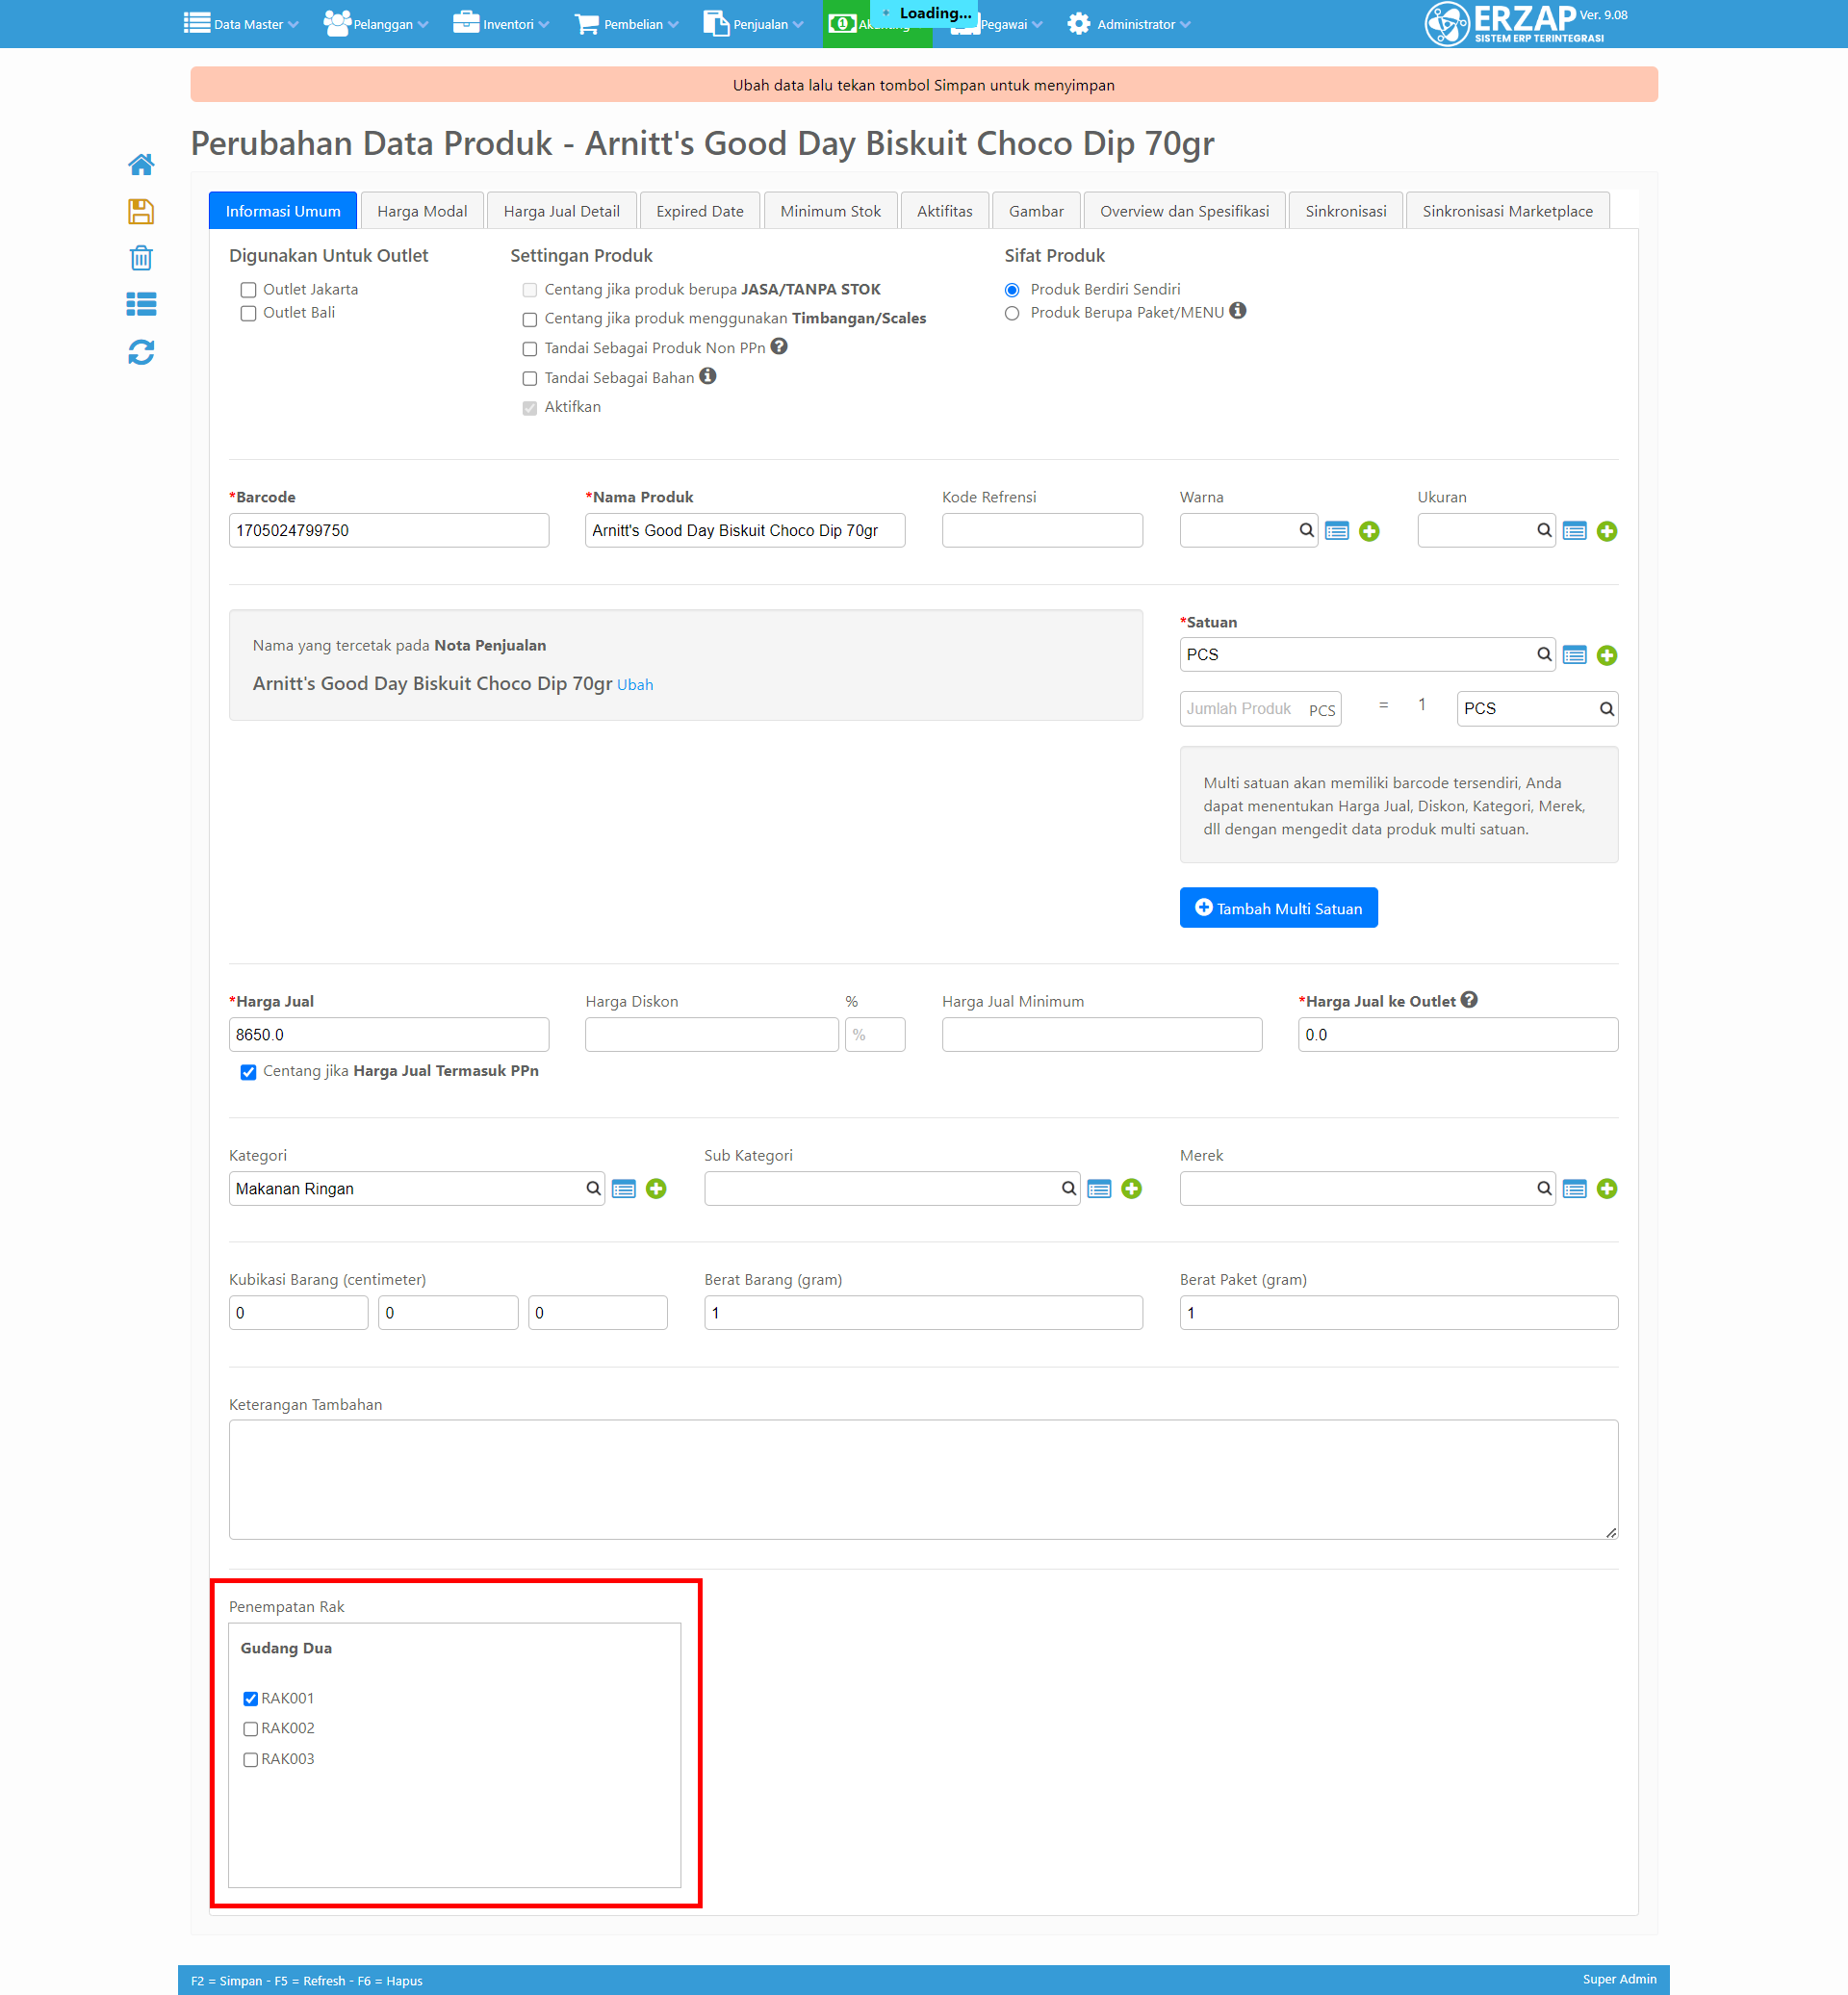Open Warna list icon
The image size is (1848, 1995).
click(x=1337, y=531)
